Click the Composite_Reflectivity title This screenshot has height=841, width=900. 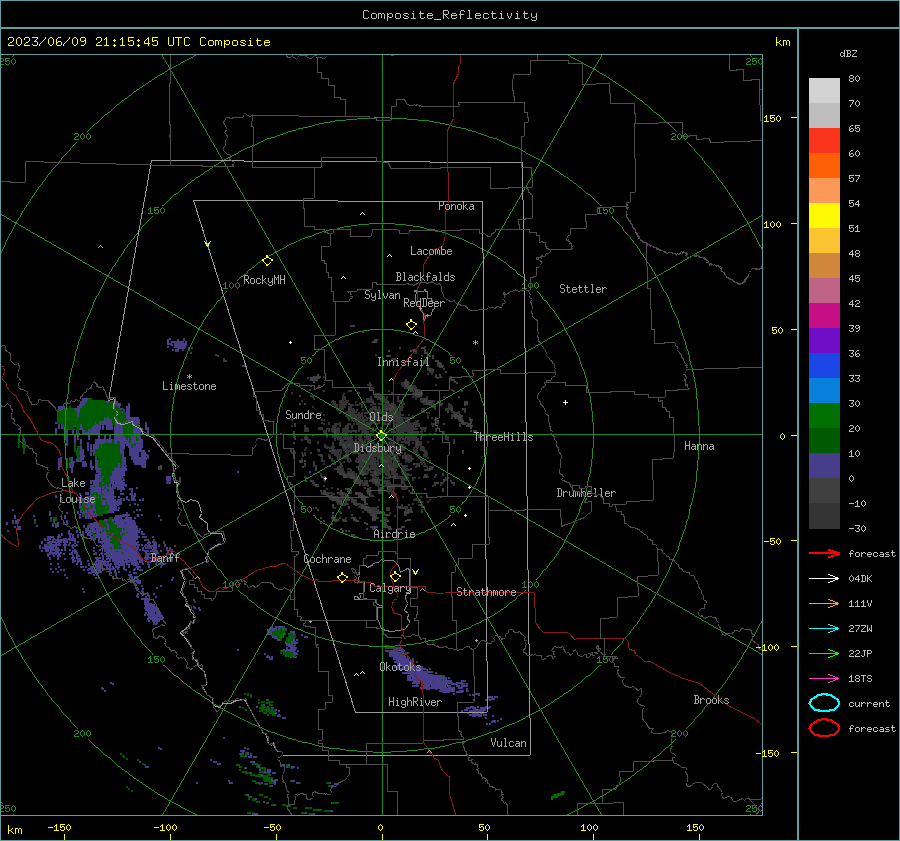[450, 15]
